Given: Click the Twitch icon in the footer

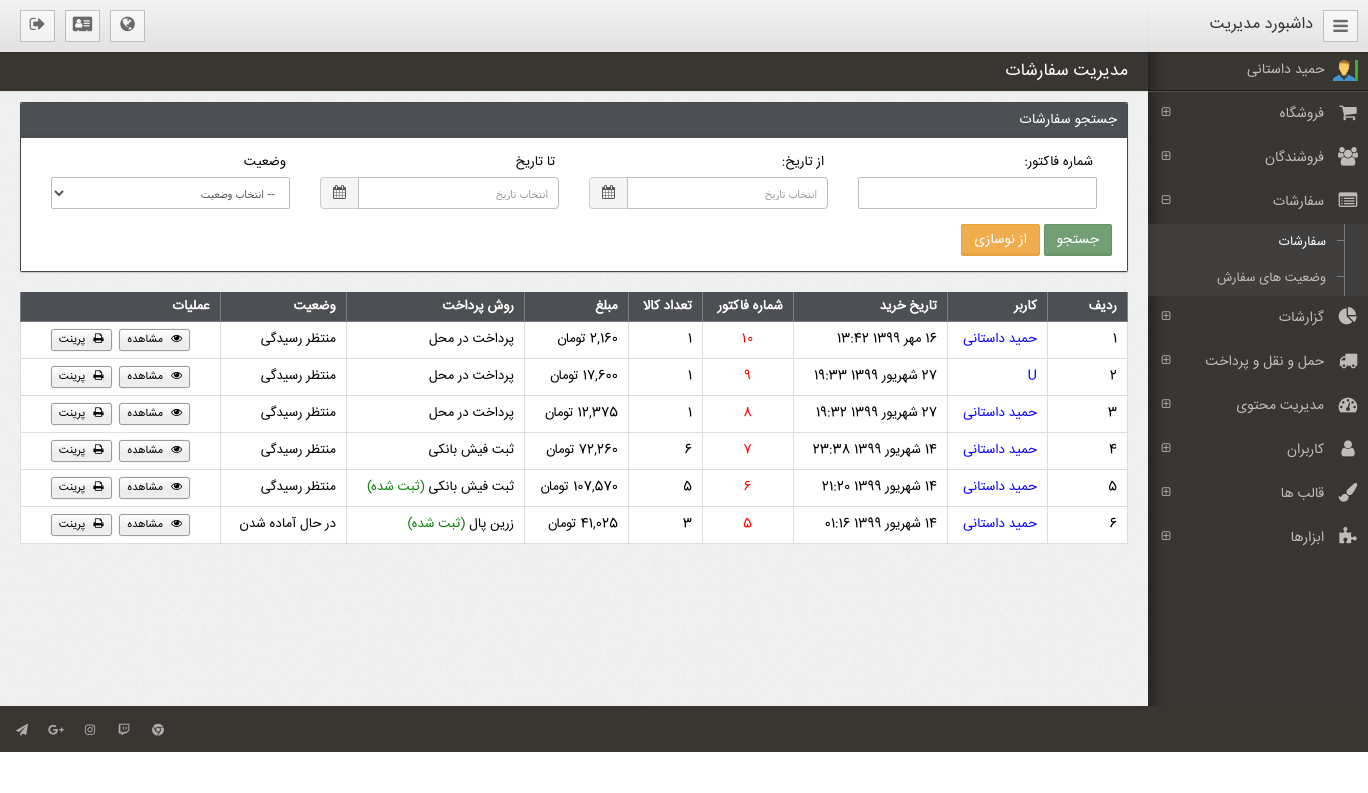Looking at the screenshot, I should 124,730.
